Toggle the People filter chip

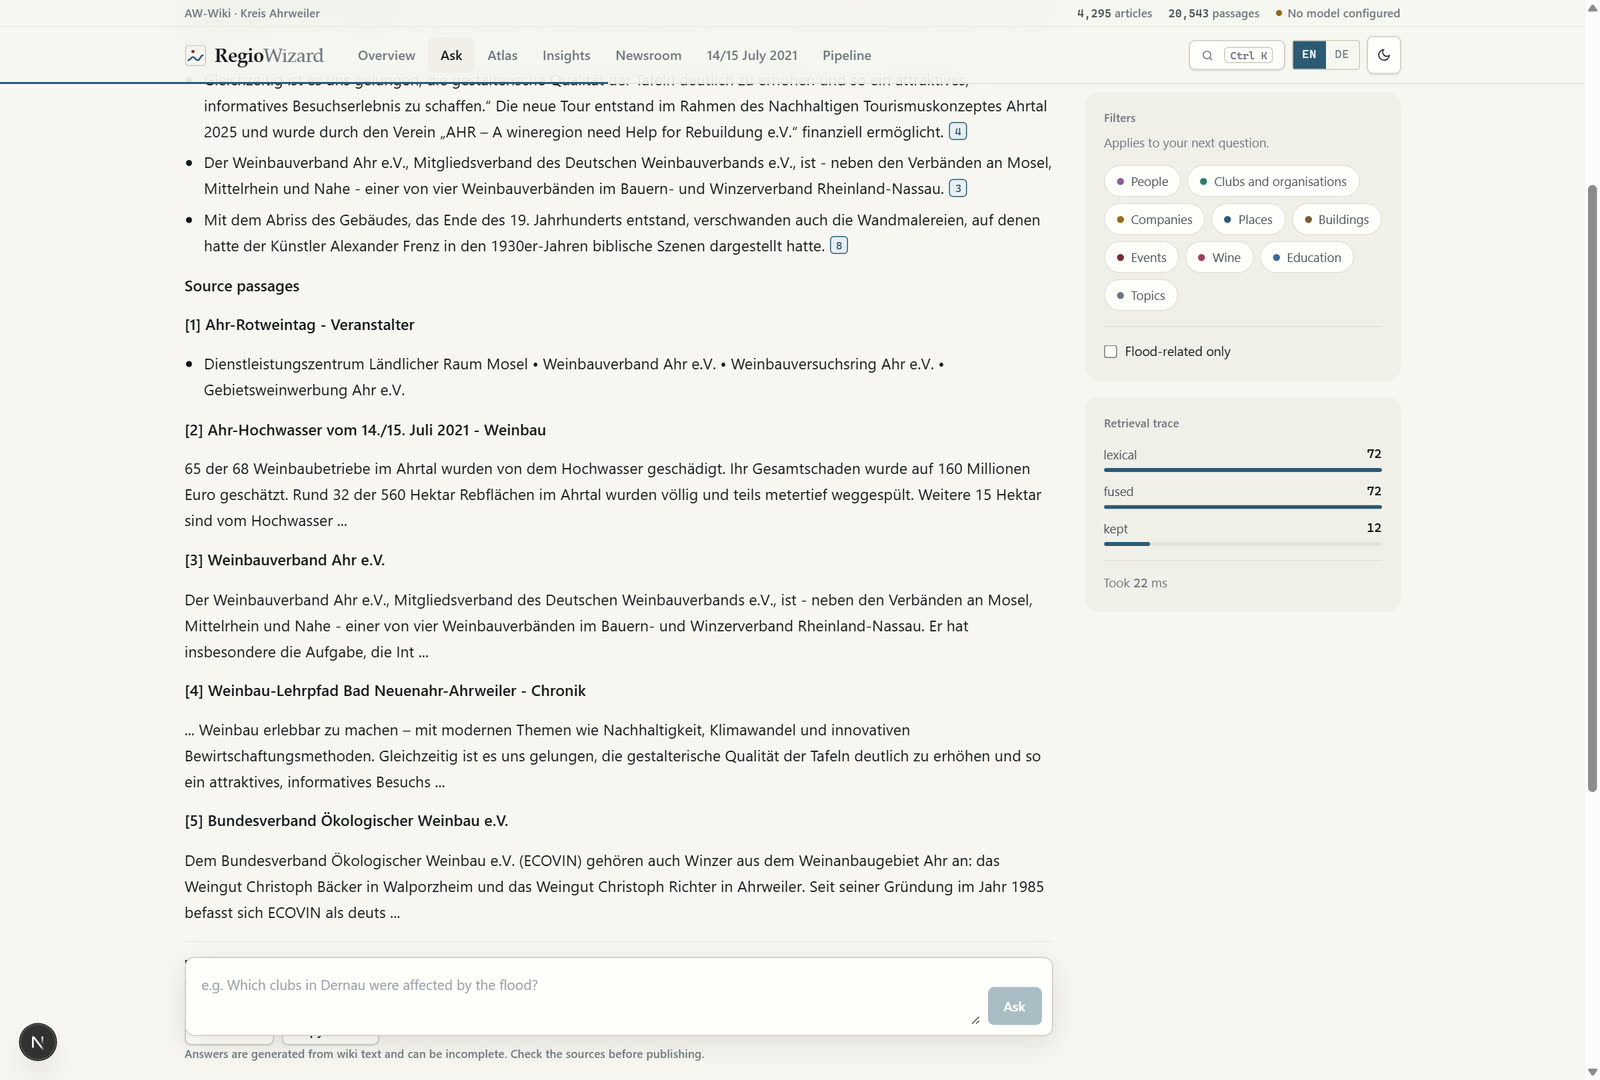coord(1142,181)
